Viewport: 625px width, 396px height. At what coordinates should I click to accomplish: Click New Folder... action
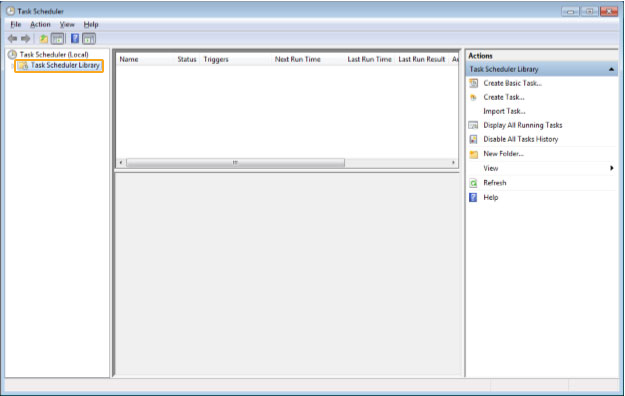503,154
